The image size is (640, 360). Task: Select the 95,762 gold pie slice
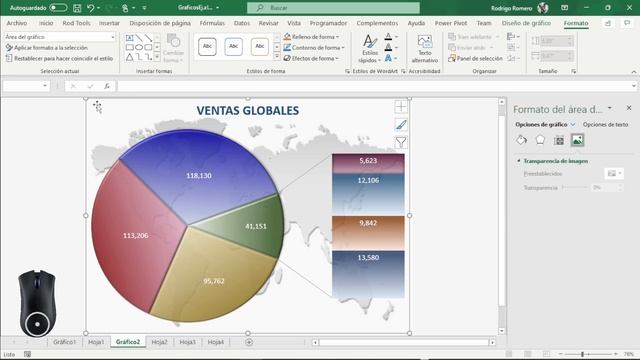point(214,281)
